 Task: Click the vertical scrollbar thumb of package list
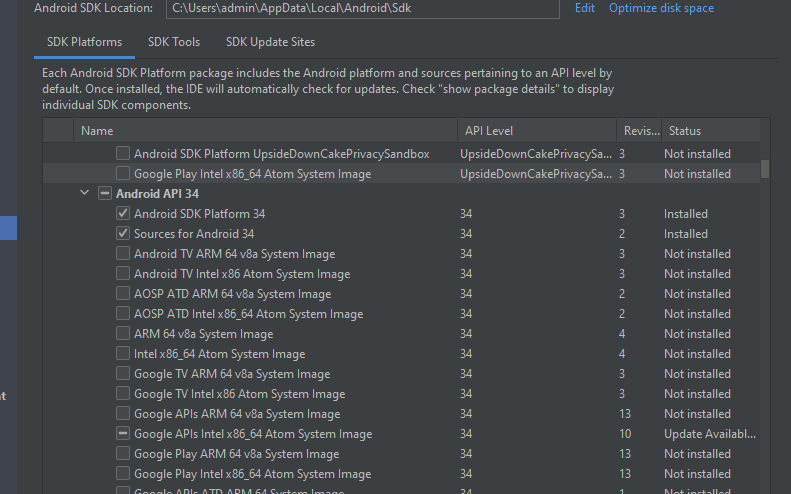point(765,168)
